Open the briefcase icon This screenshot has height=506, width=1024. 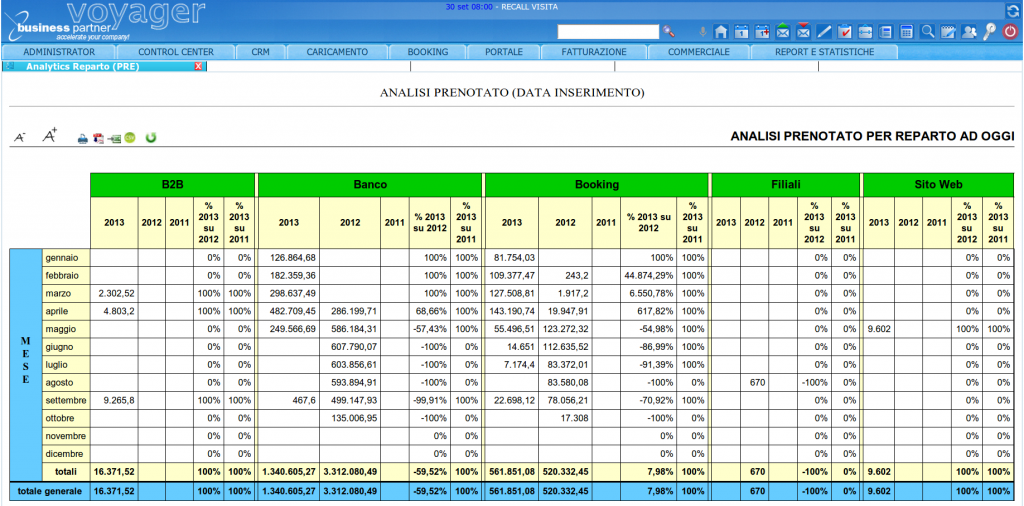(865, 31)
